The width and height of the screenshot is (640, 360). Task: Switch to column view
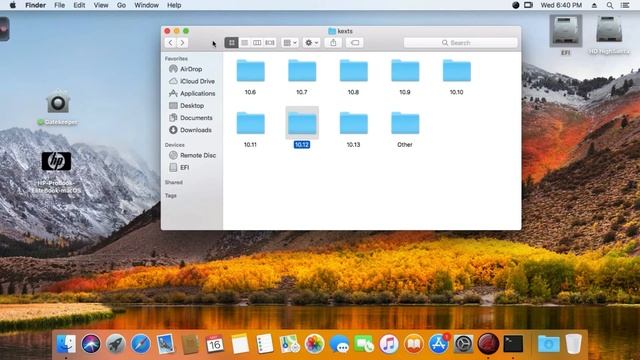[257, 42]
